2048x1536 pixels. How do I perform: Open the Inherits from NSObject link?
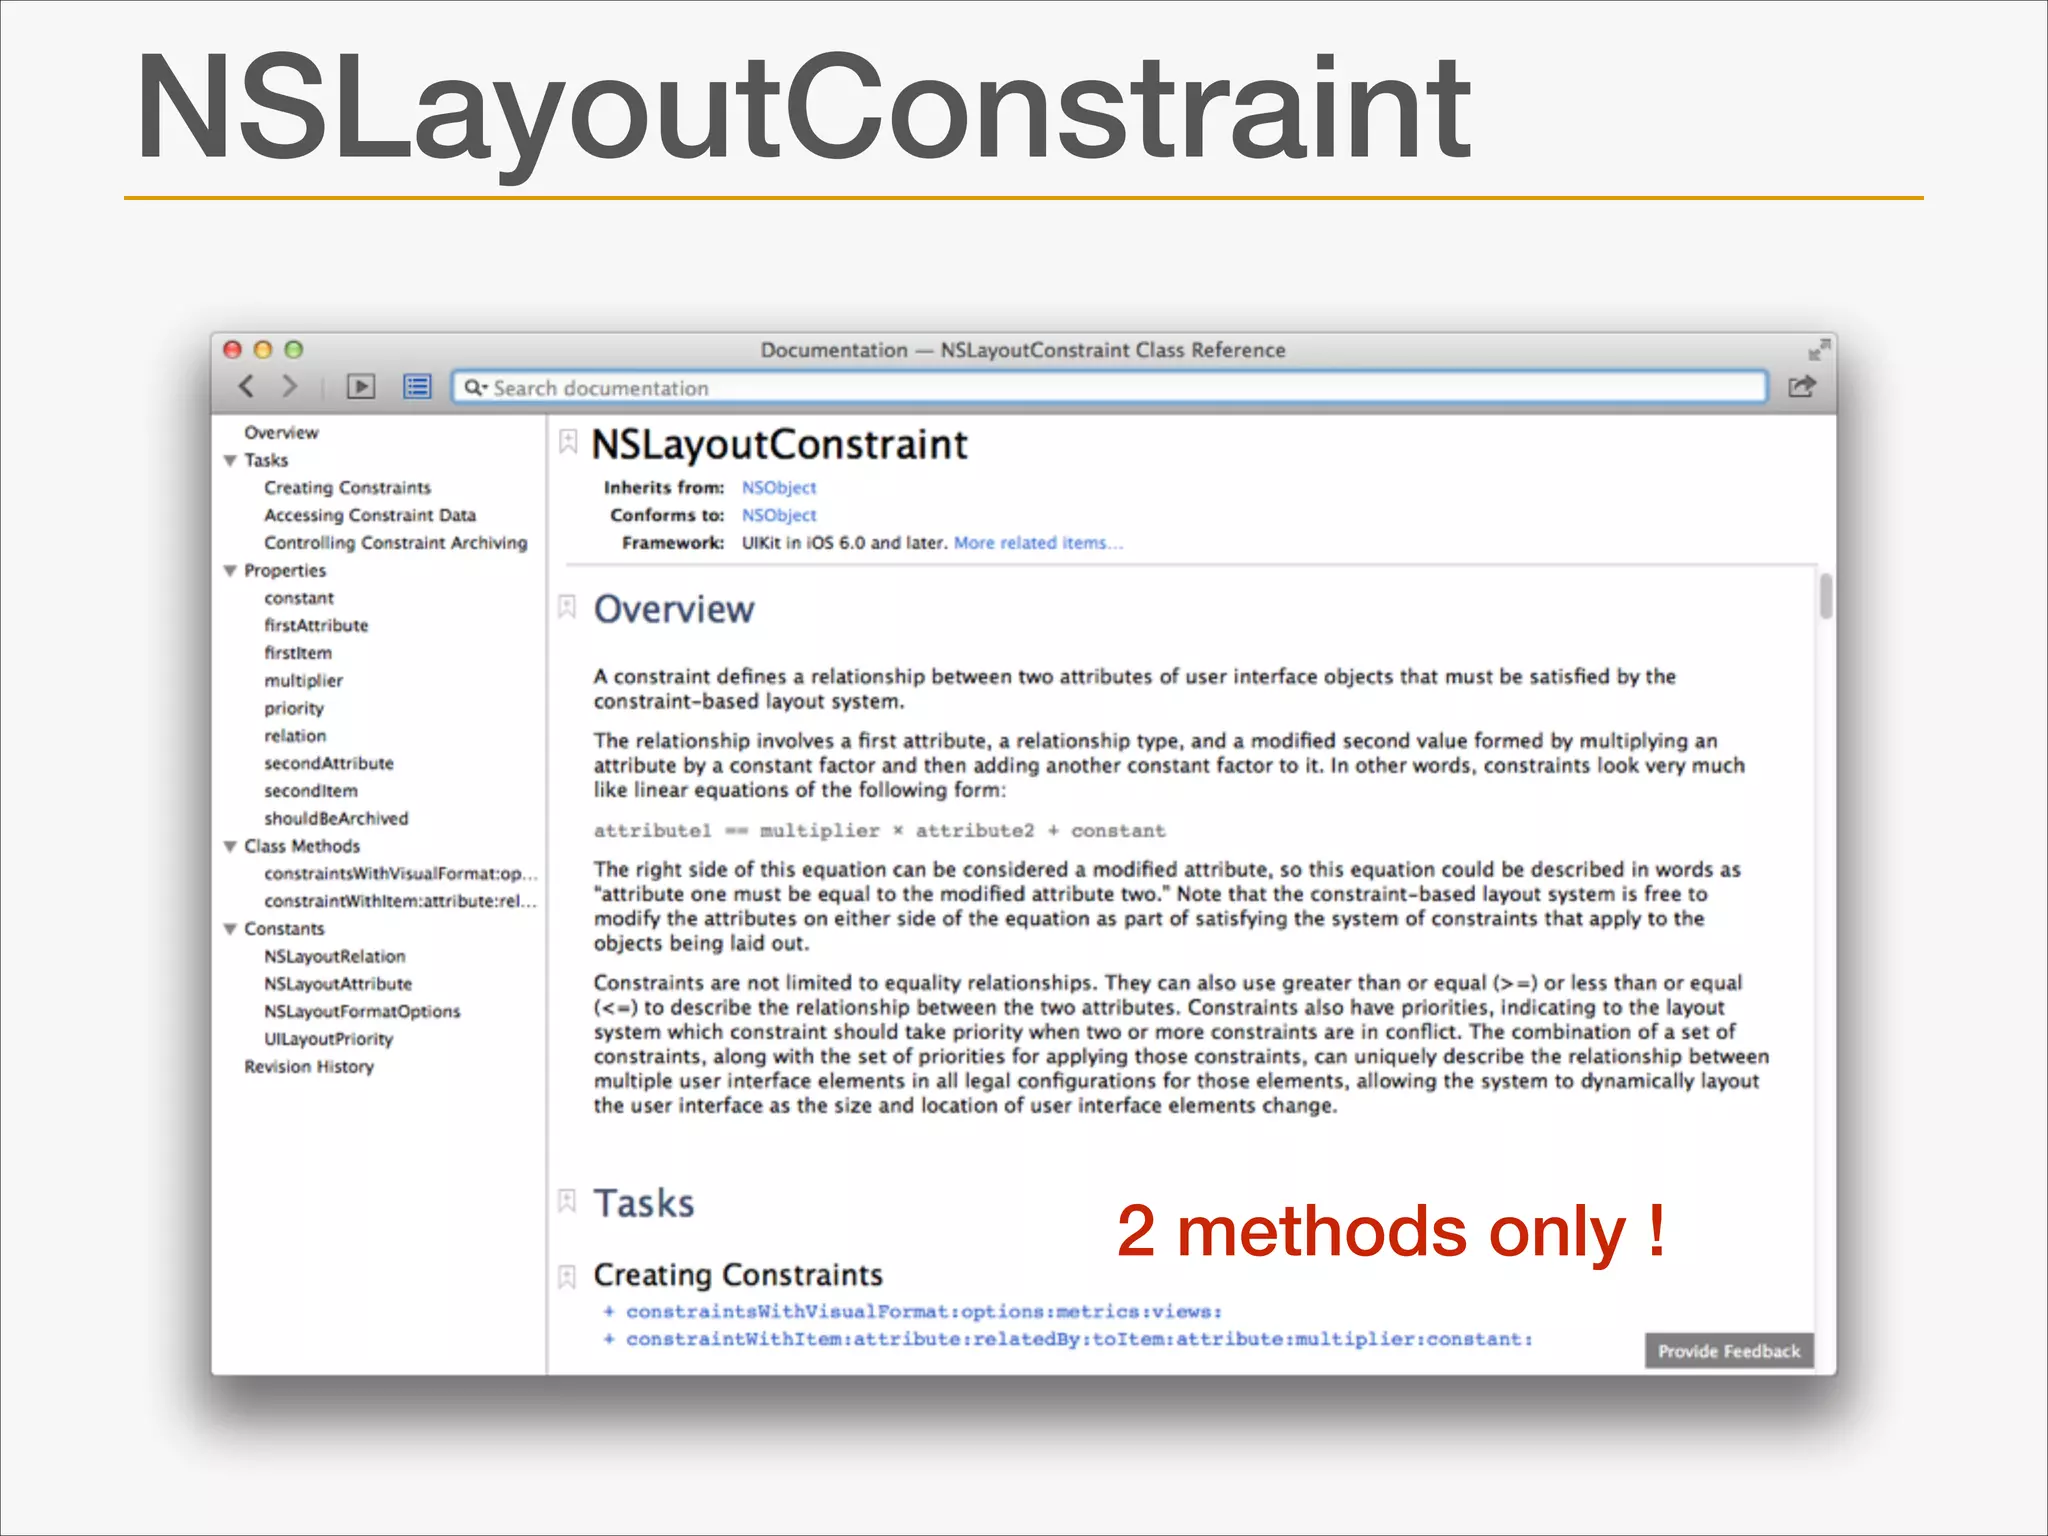[779, 488]
